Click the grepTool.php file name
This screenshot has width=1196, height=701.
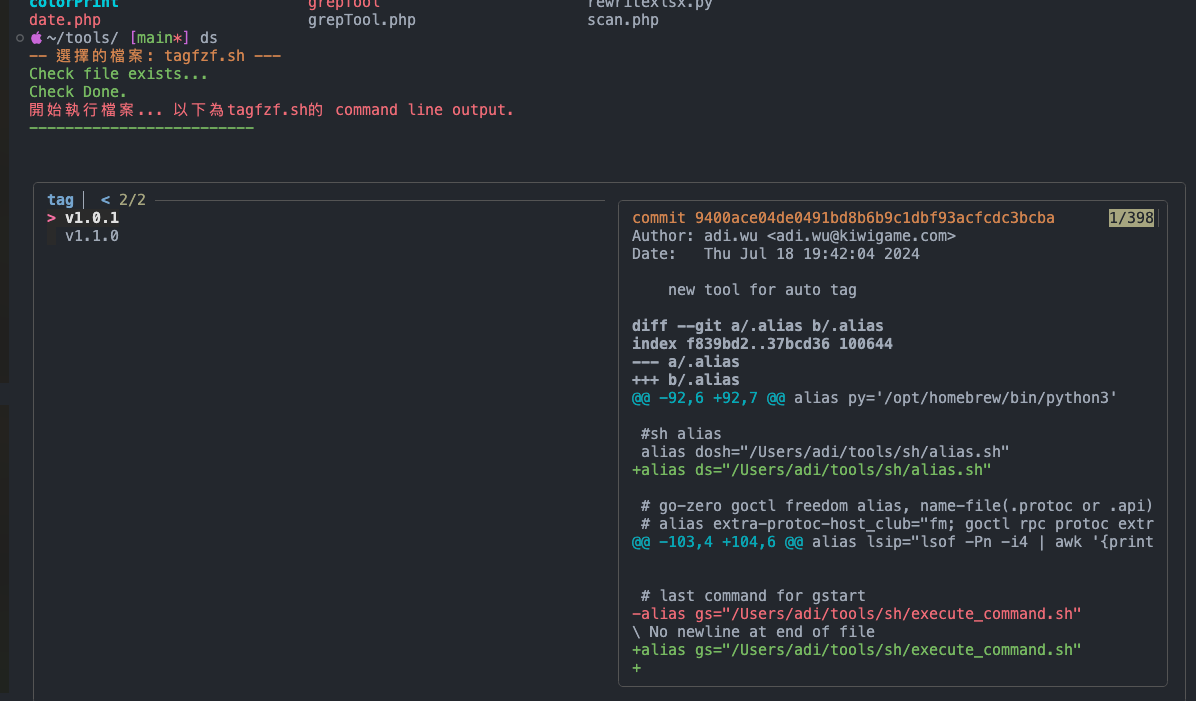[362, 20]
